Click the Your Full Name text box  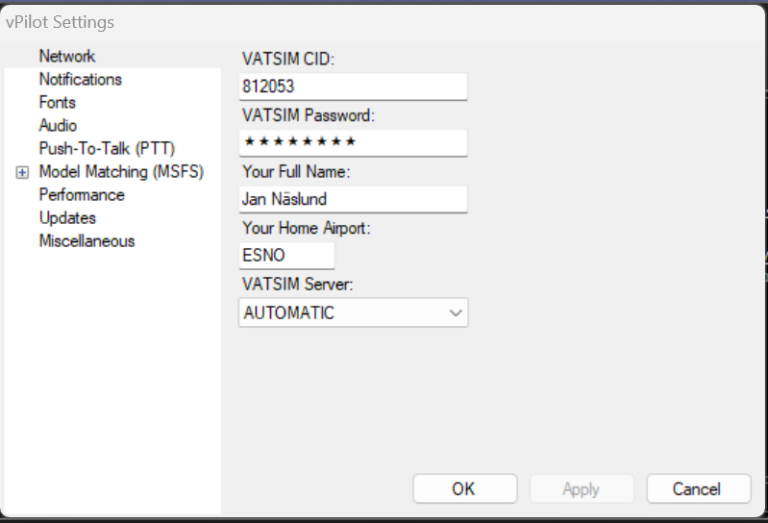[353, 199]
